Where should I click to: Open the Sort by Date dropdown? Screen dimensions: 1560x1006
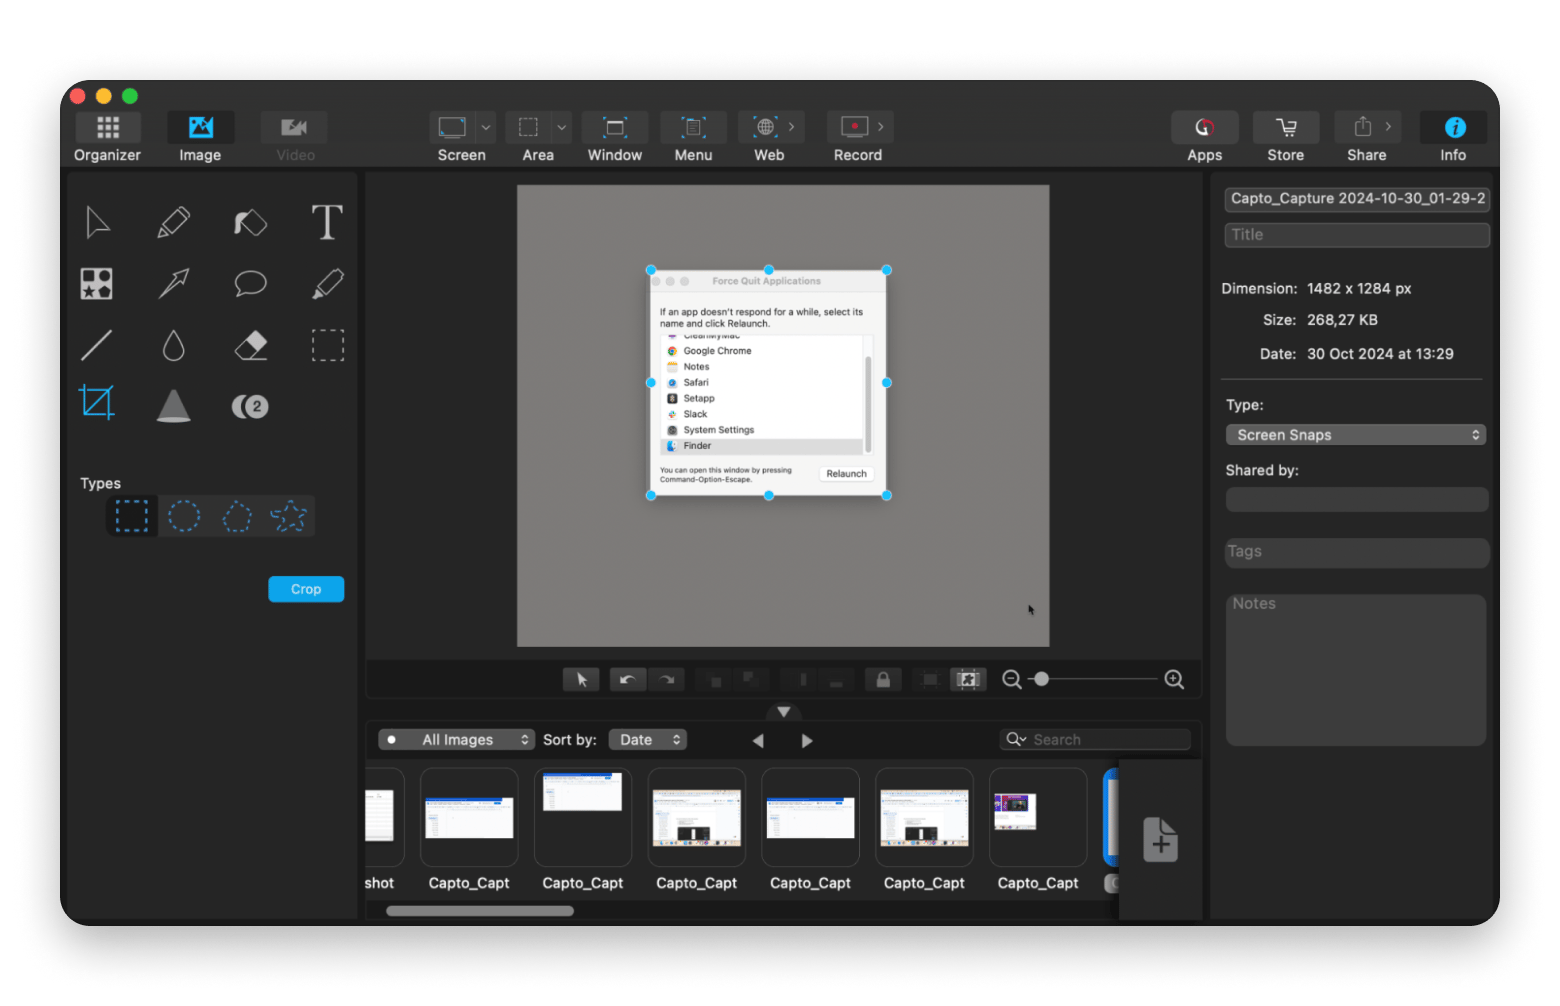coord(648,740)
